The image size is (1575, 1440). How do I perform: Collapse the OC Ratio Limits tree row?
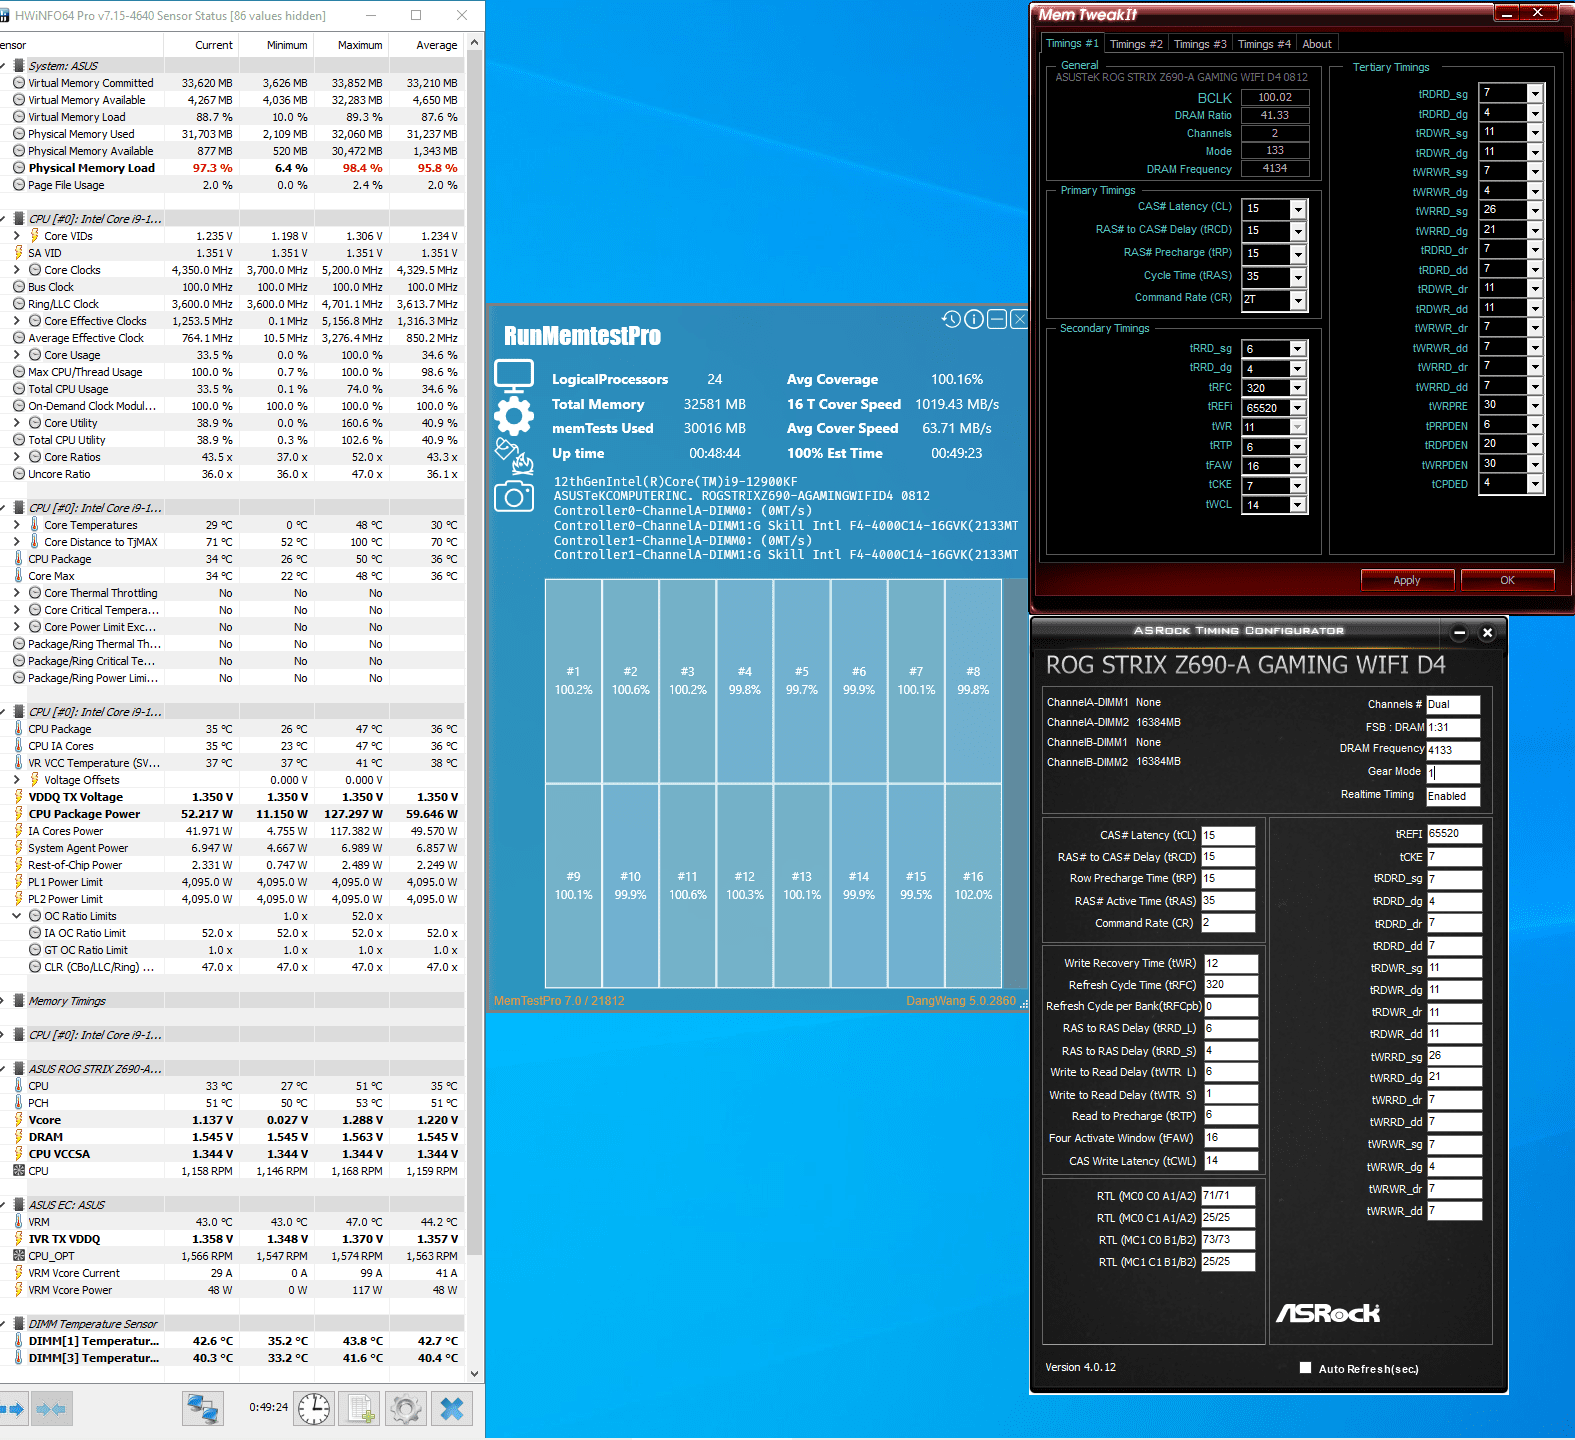tap(17, 916)
